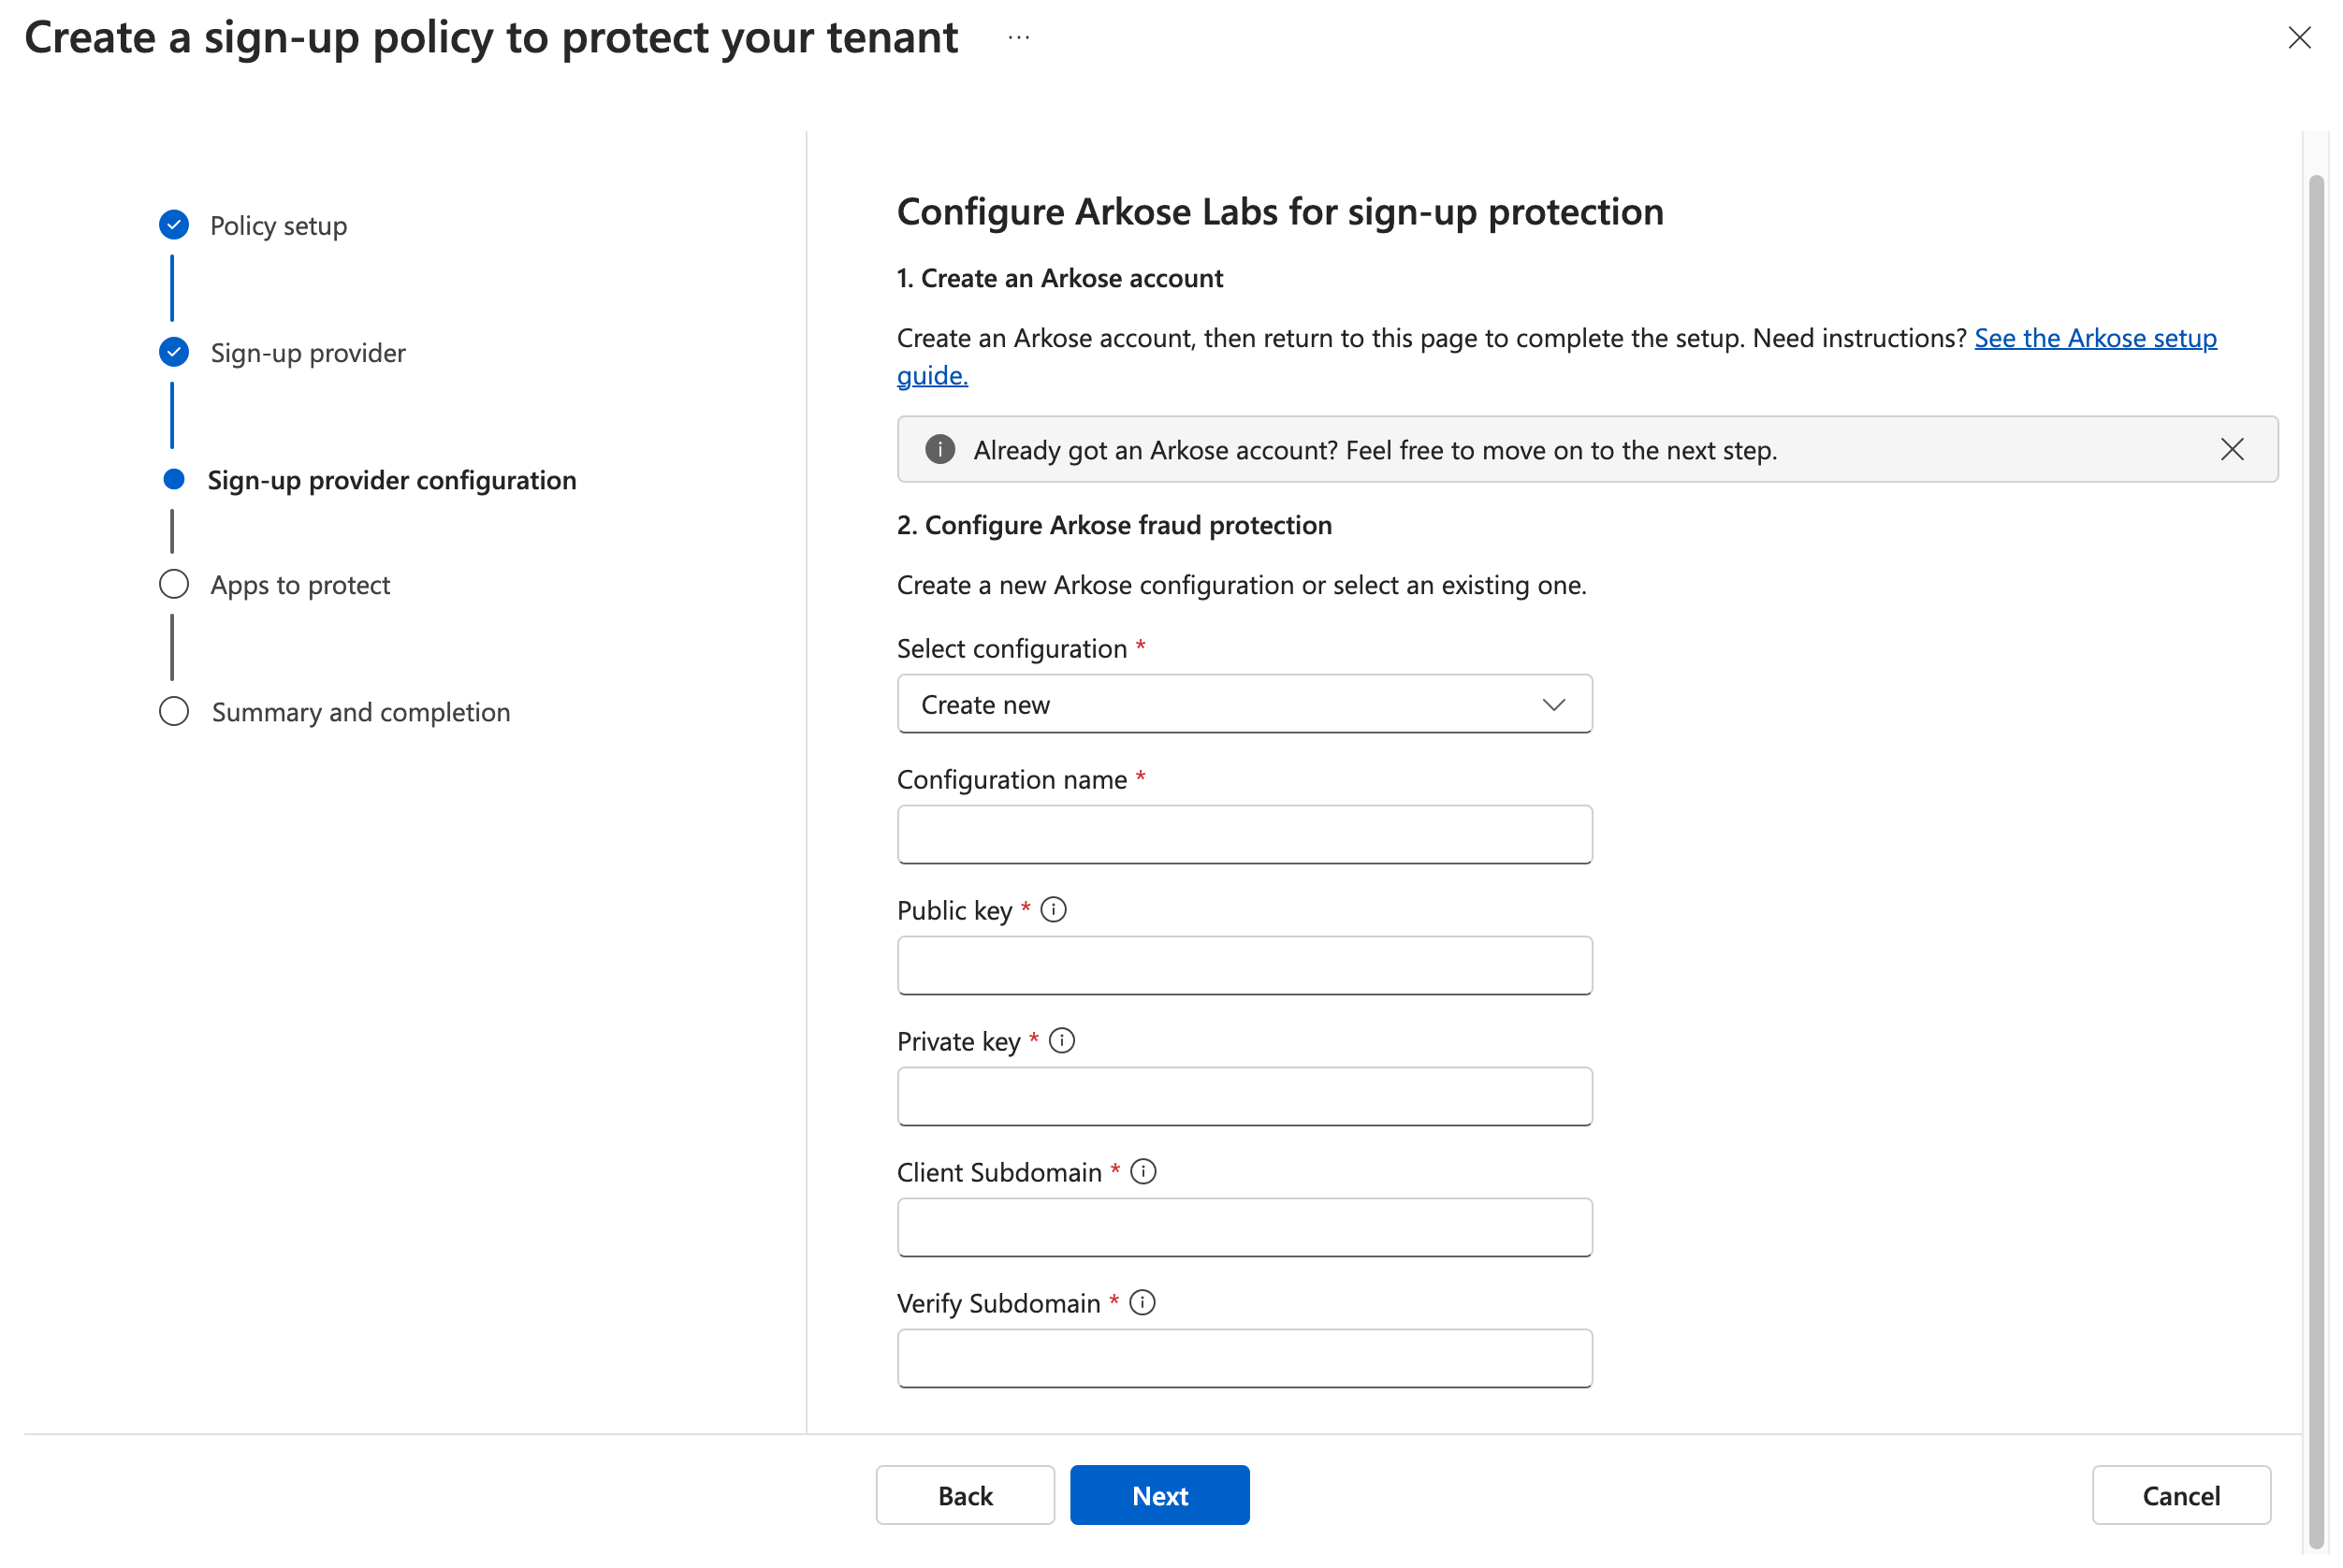
Task: Click the Verify Subdomain info icon
Action: (1142, 1303)
